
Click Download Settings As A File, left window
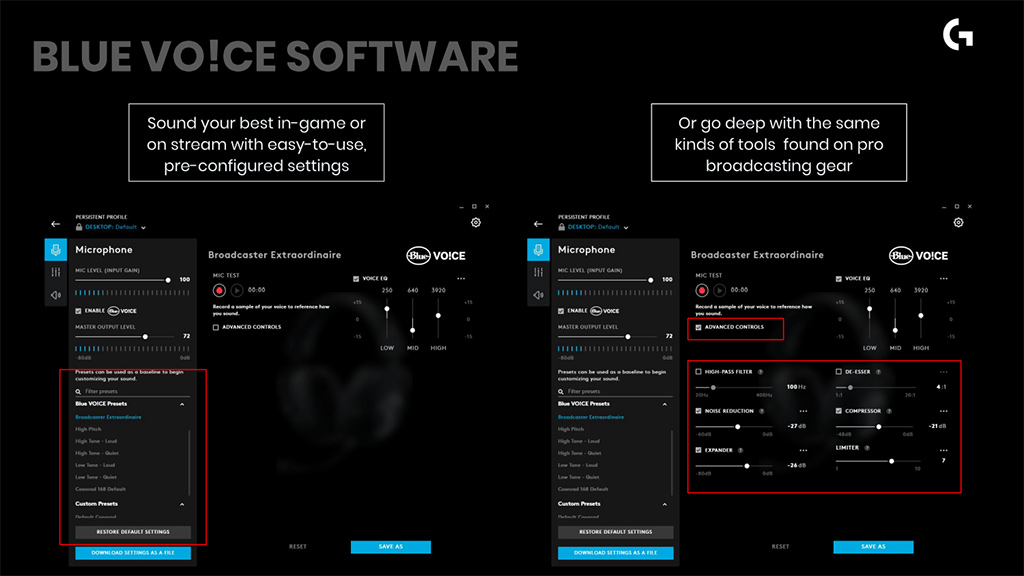pos(133,553)
